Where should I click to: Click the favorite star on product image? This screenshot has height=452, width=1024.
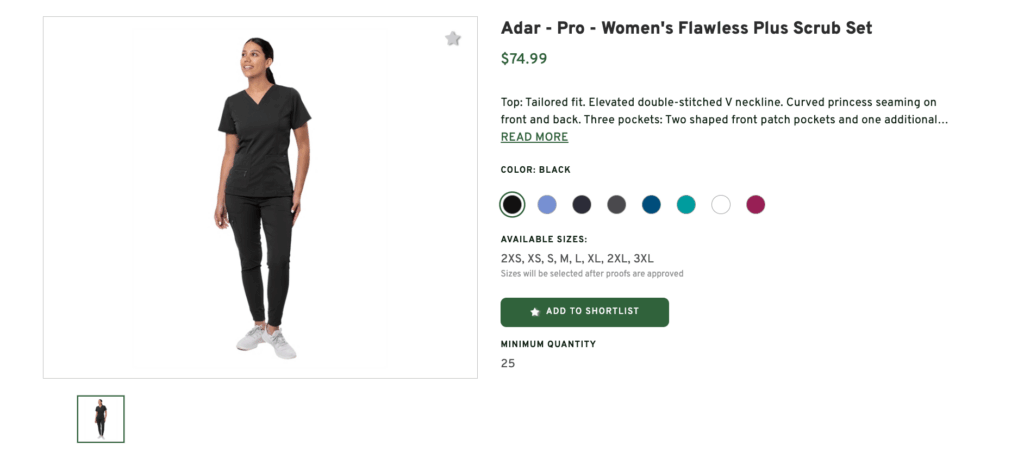(x=453, y=39)
